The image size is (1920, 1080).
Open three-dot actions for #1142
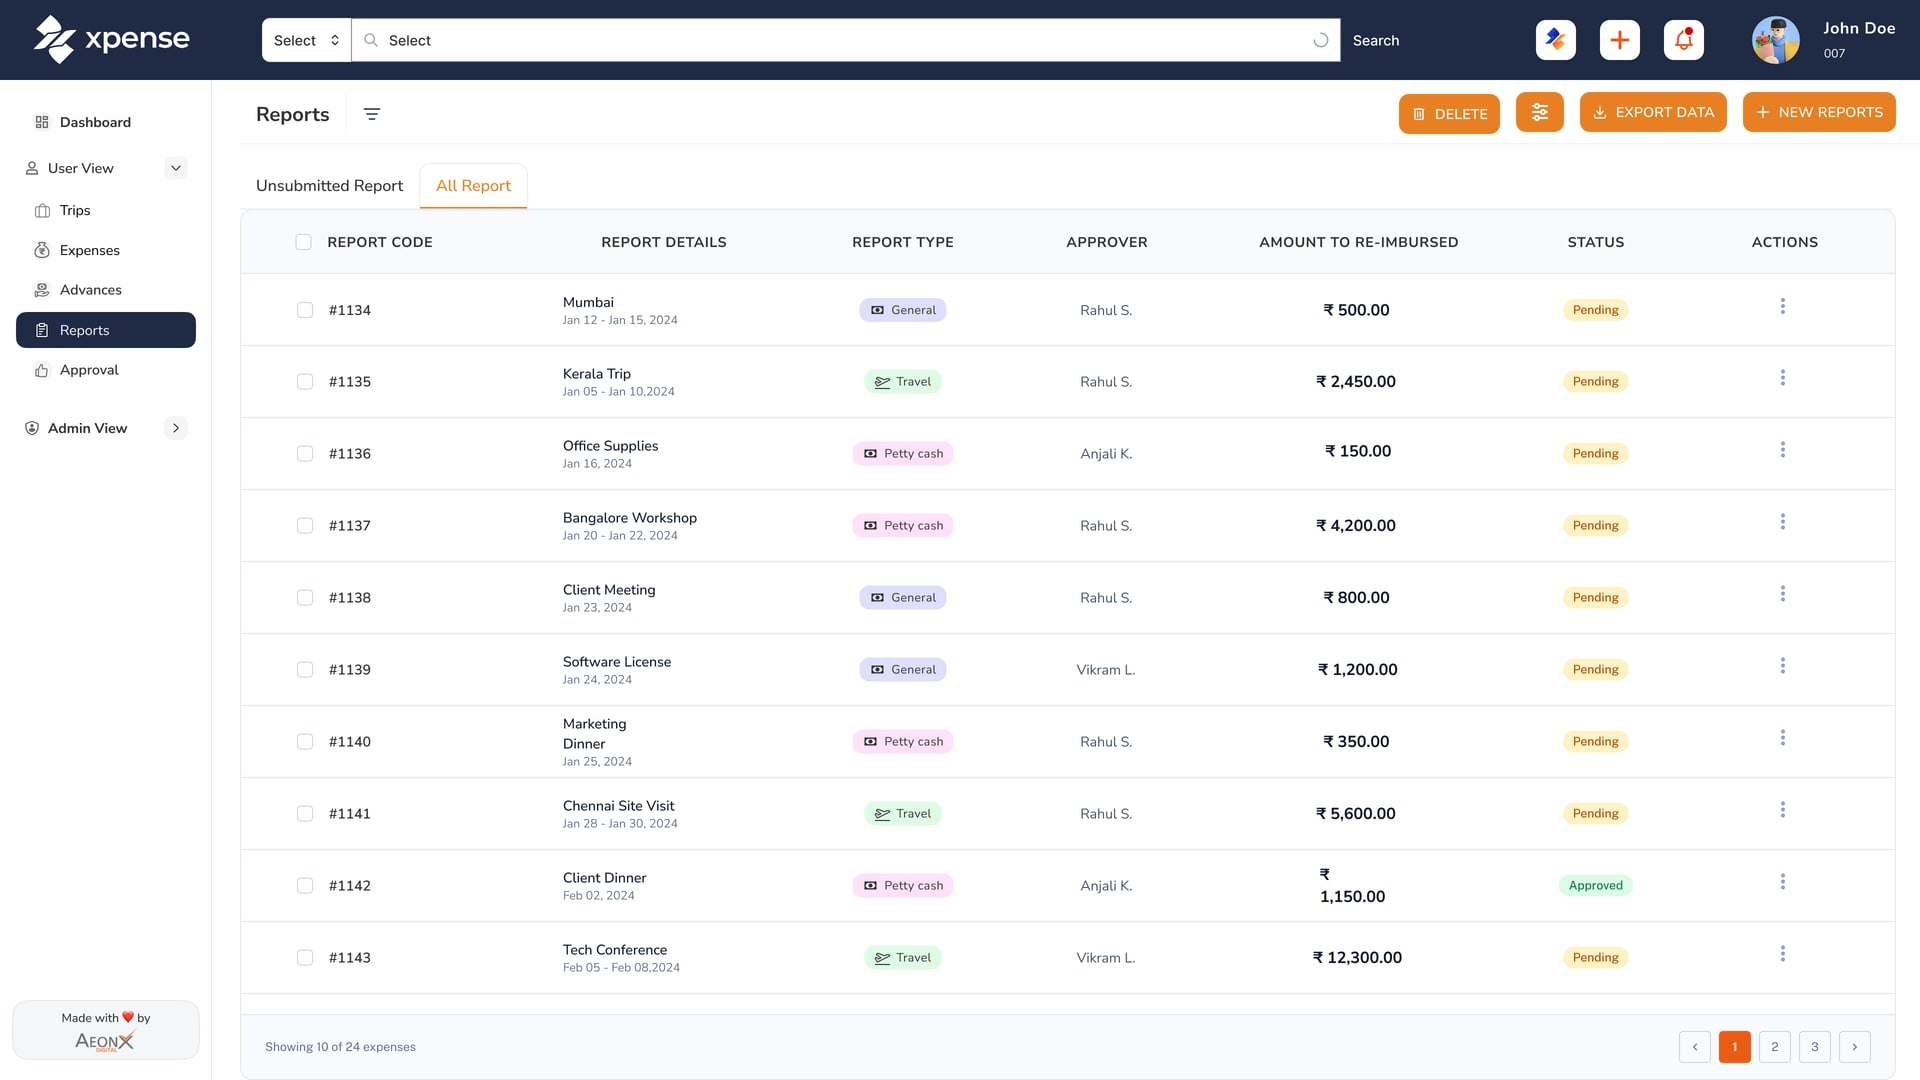(1782, 882)
